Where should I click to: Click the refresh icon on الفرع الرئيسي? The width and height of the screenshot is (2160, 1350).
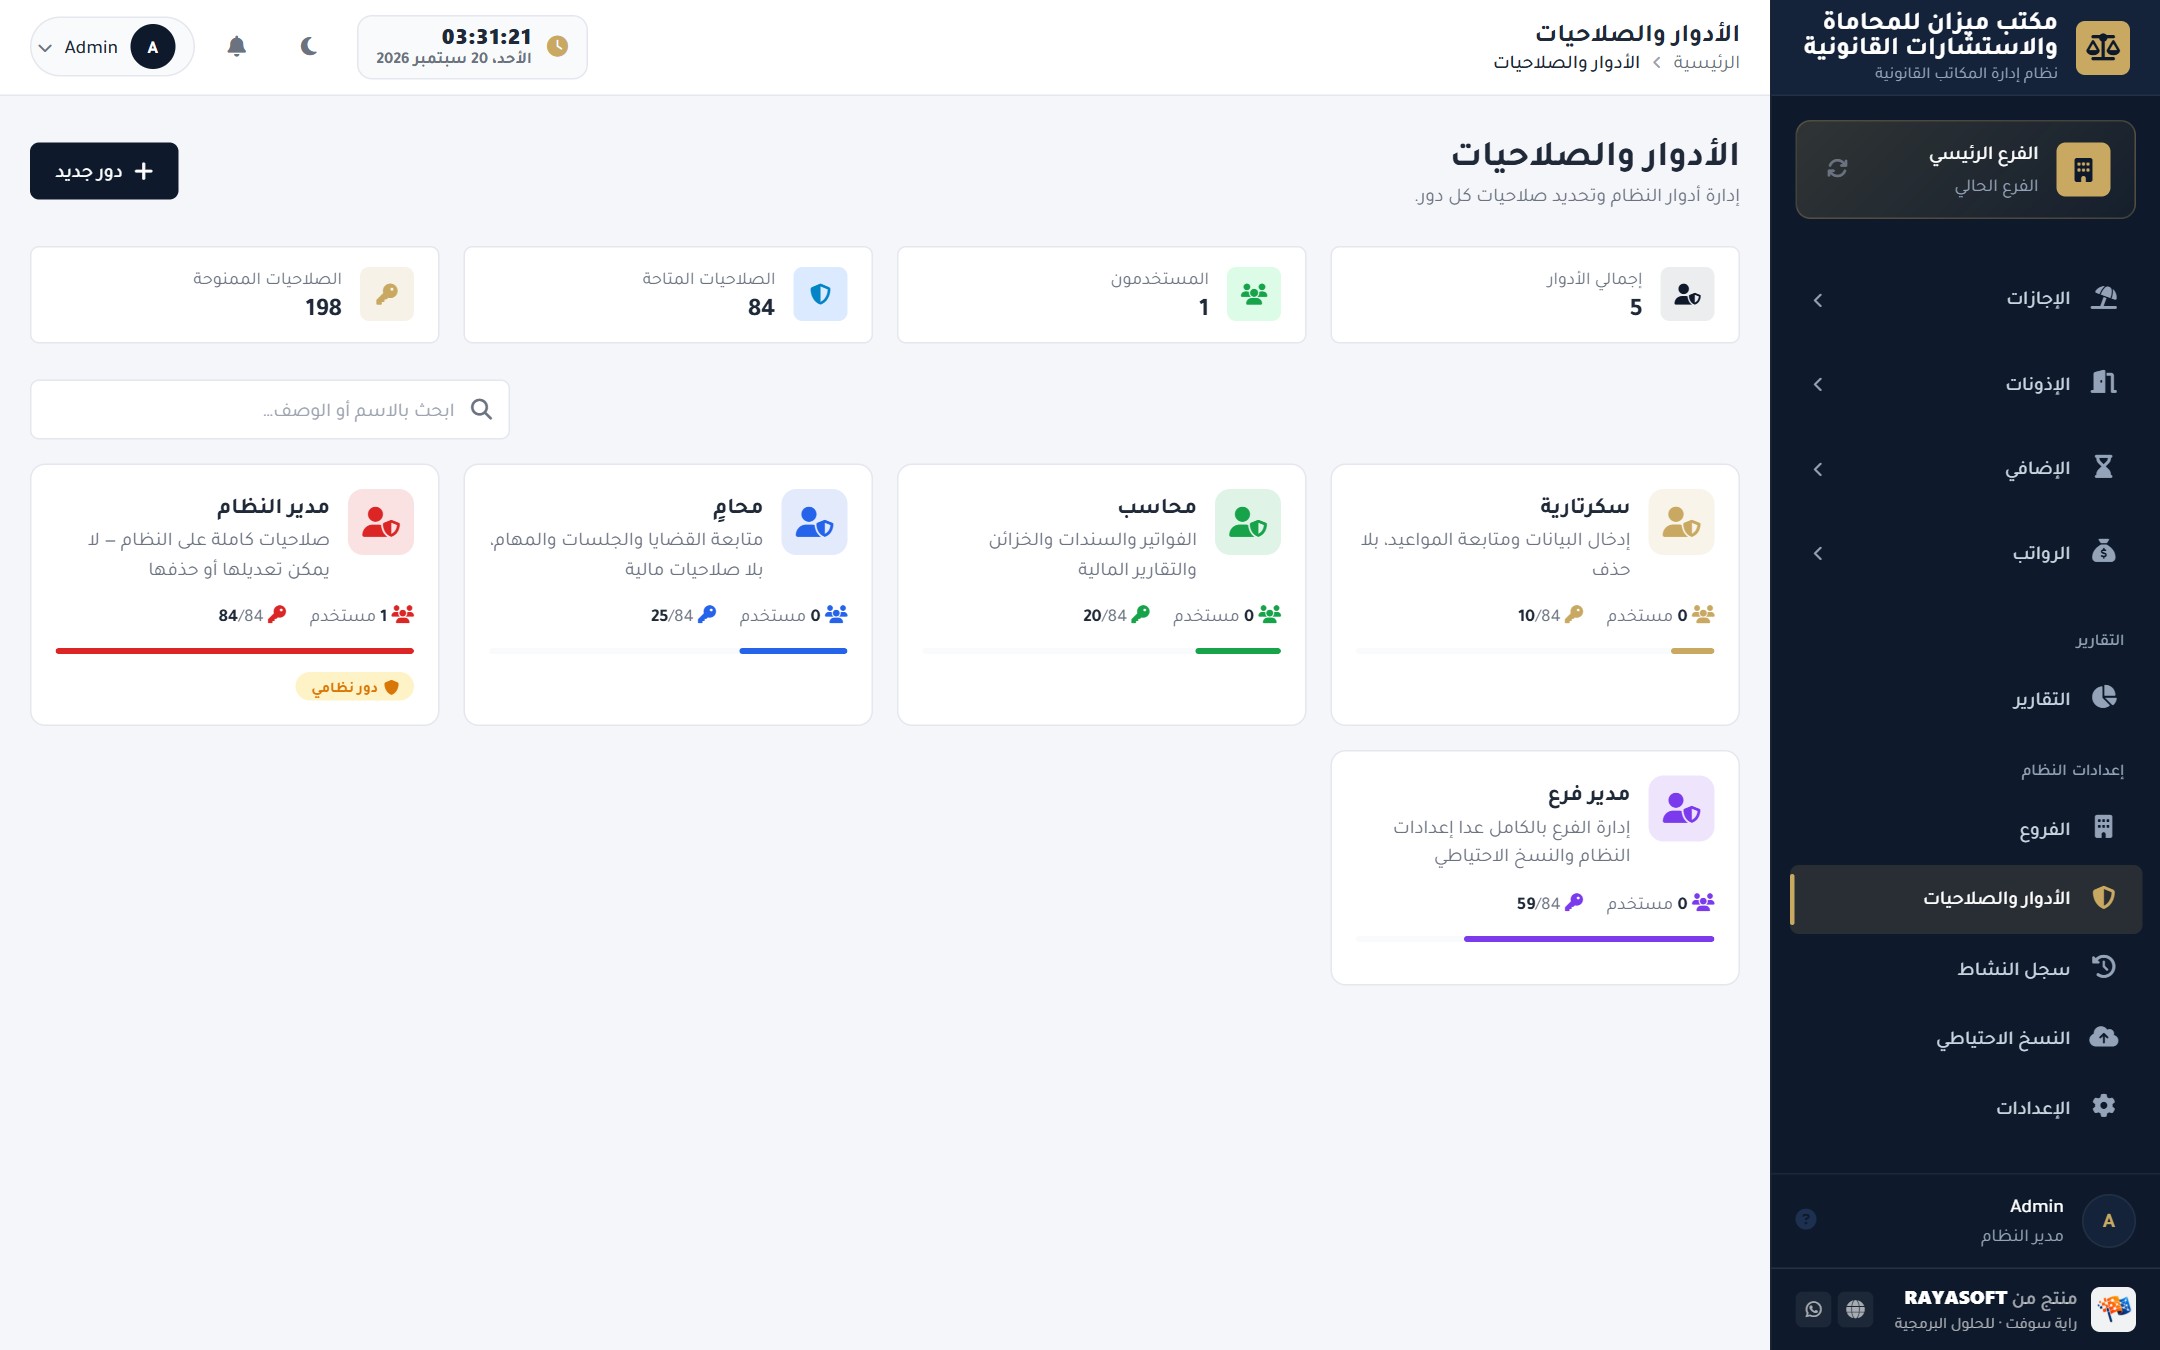[1837, 169]
